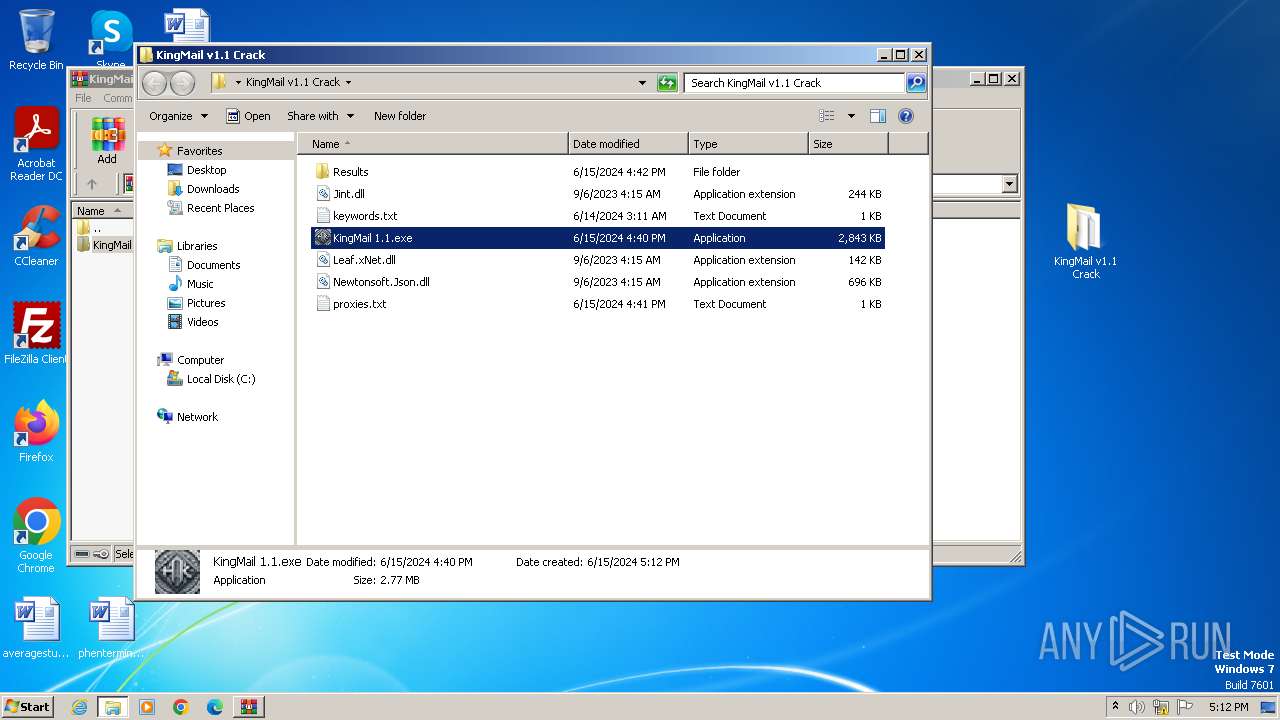
Task: Open Firefox desktop shortcut
Action: pos(36,431)
